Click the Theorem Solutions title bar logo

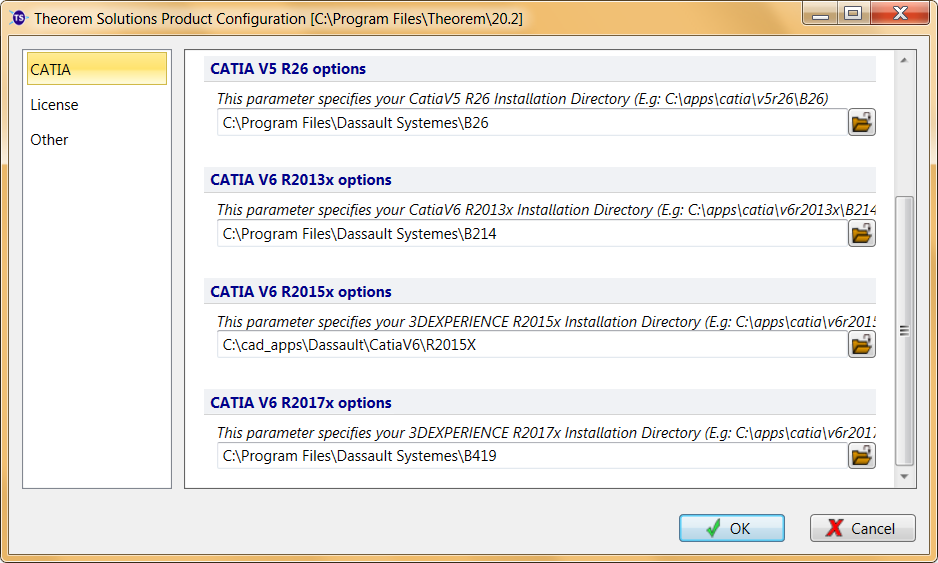click(19, 18)
